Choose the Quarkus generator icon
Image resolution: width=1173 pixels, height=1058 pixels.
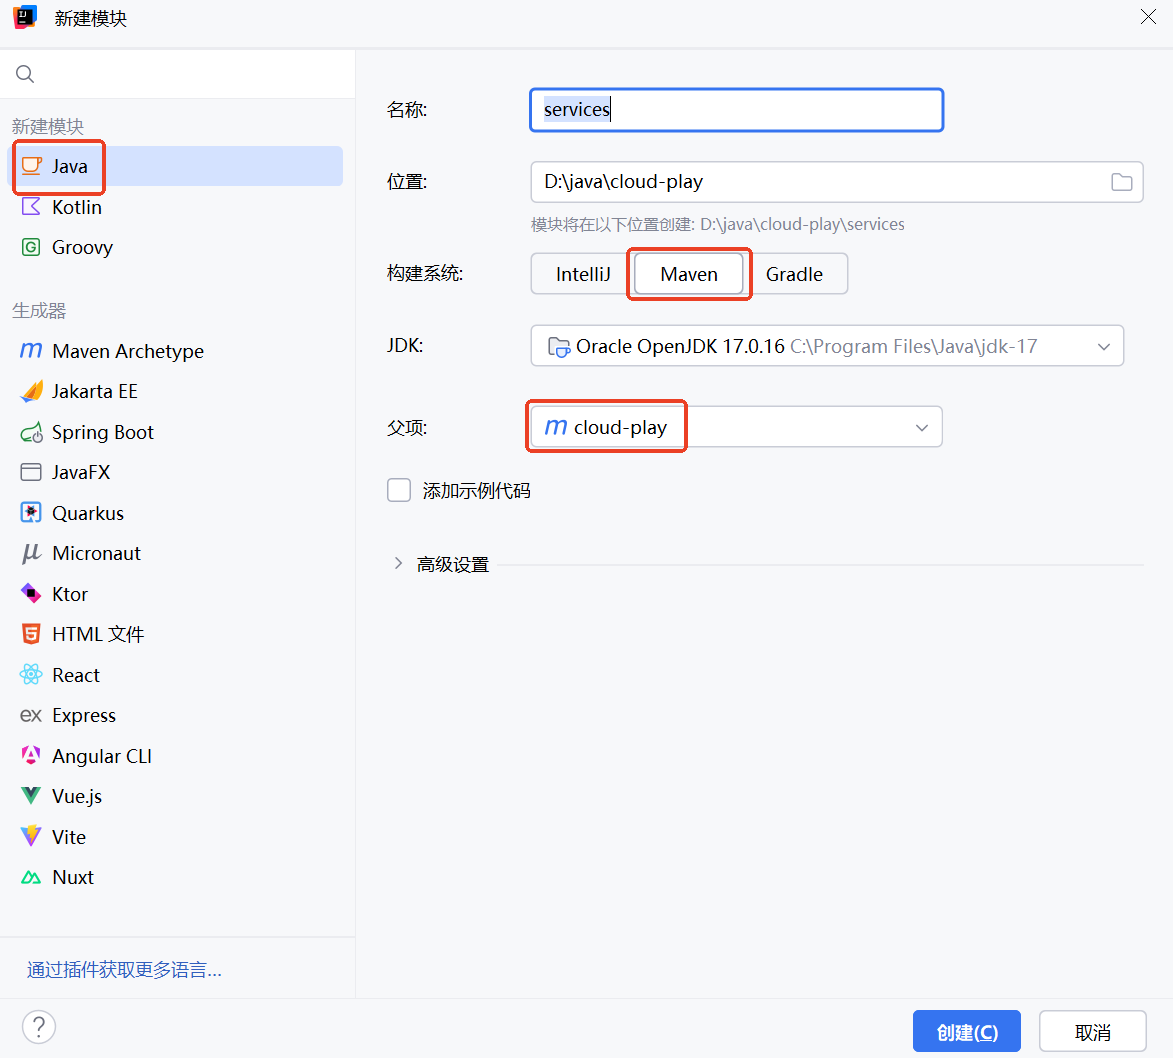coord(31,513)
